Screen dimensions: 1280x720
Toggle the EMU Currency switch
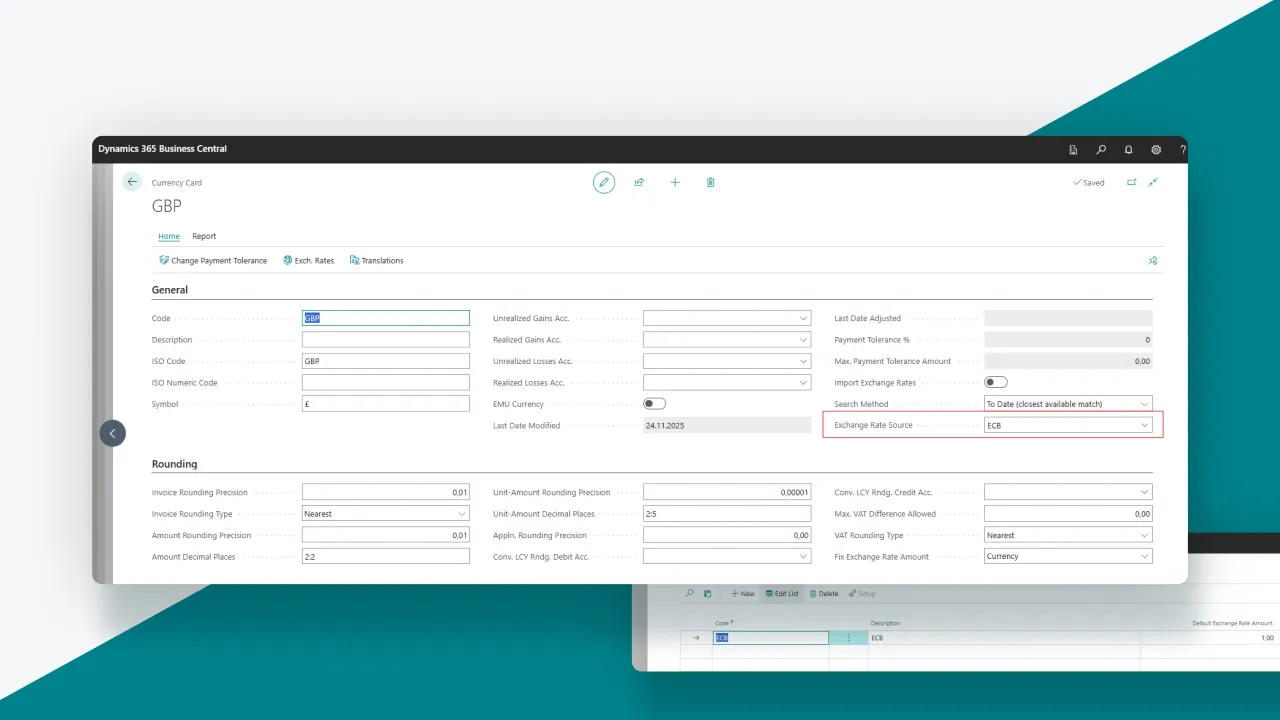(x=654, y=404)
